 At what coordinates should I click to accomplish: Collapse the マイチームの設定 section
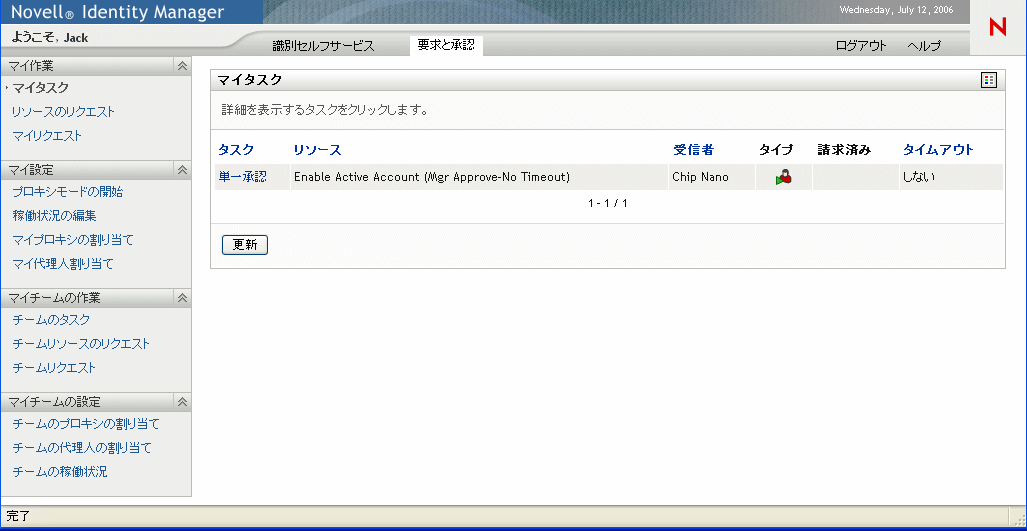tap(183, 401)
